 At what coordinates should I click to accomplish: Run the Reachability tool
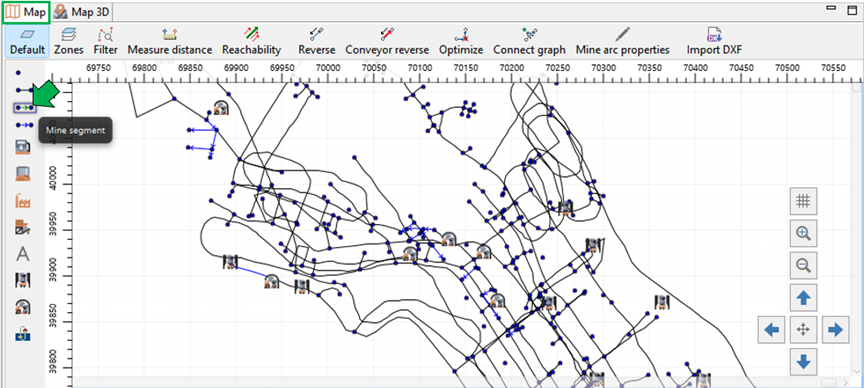coord(251,42)
